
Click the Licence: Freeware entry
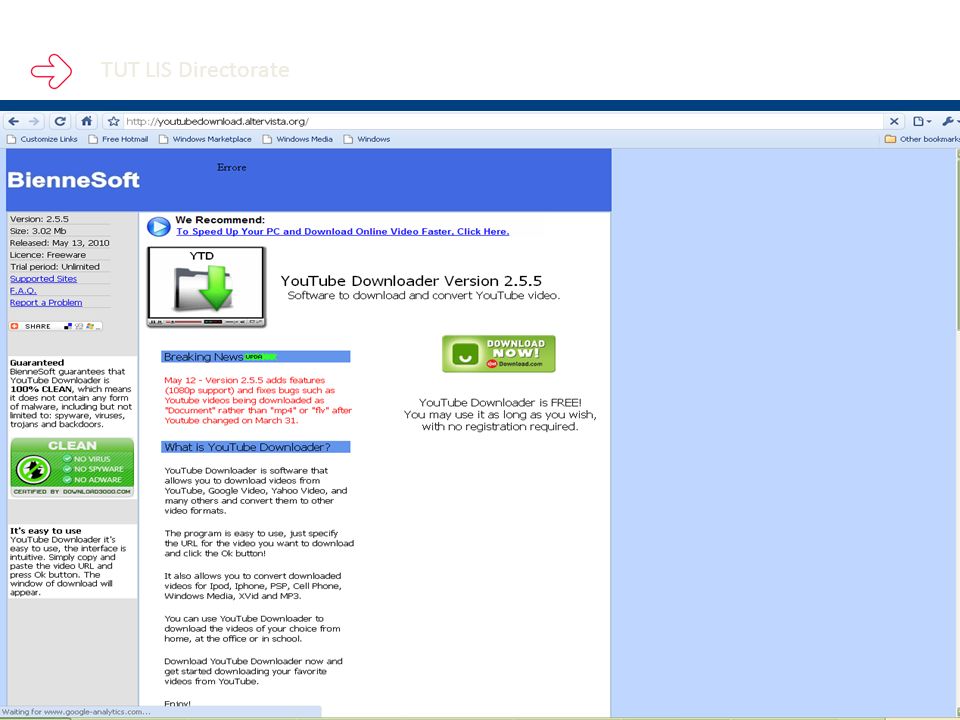click(x=48, y=255)
